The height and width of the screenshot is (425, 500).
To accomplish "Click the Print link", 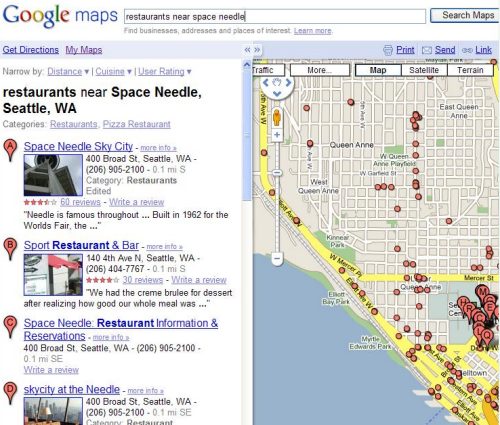I will pos(405,50).
